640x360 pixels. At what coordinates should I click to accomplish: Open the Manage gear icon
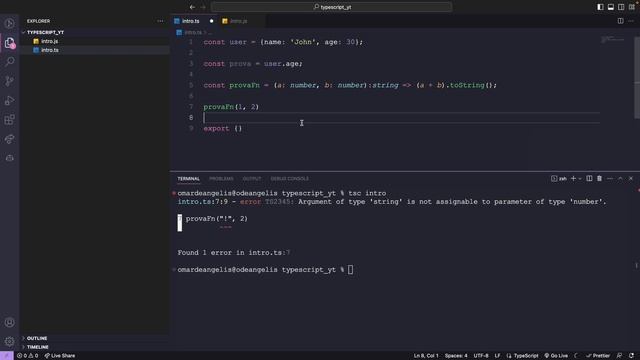(9, 341)
